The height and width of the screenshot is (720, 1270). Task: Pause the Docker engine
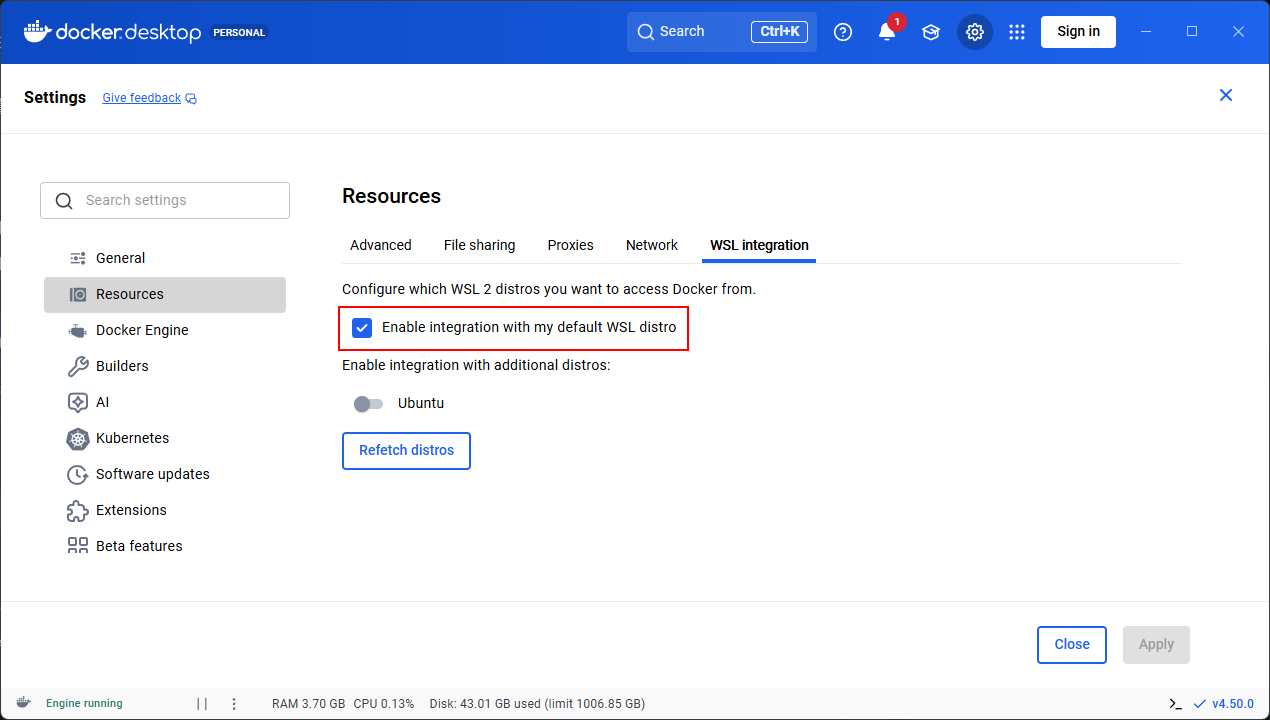[x=202, y=703]
